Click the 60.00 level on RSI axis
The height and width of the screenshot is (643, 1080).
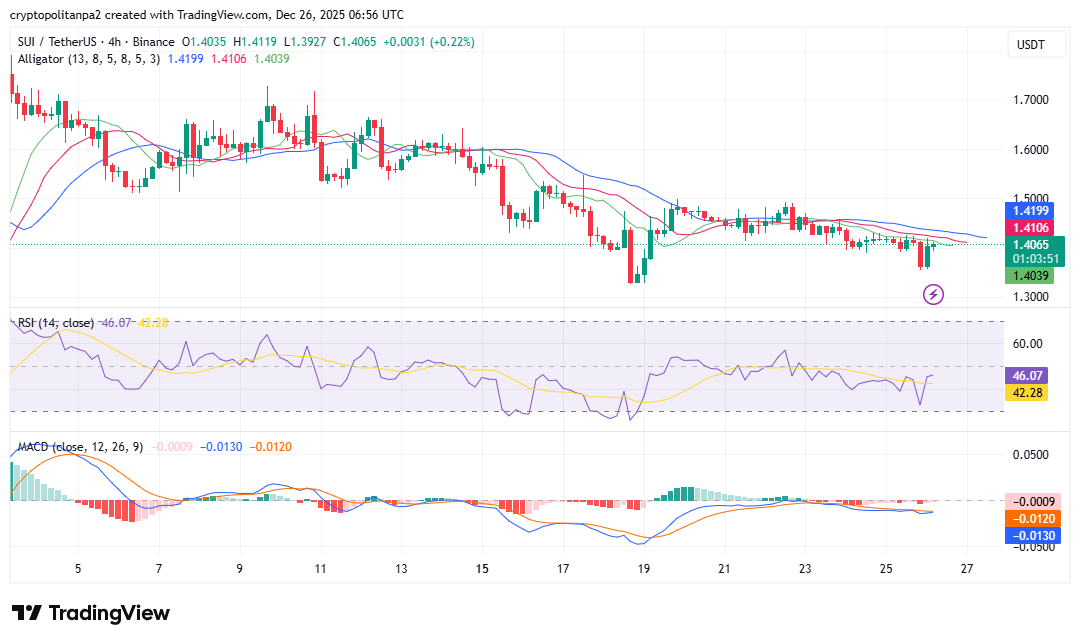point(1027,344)
